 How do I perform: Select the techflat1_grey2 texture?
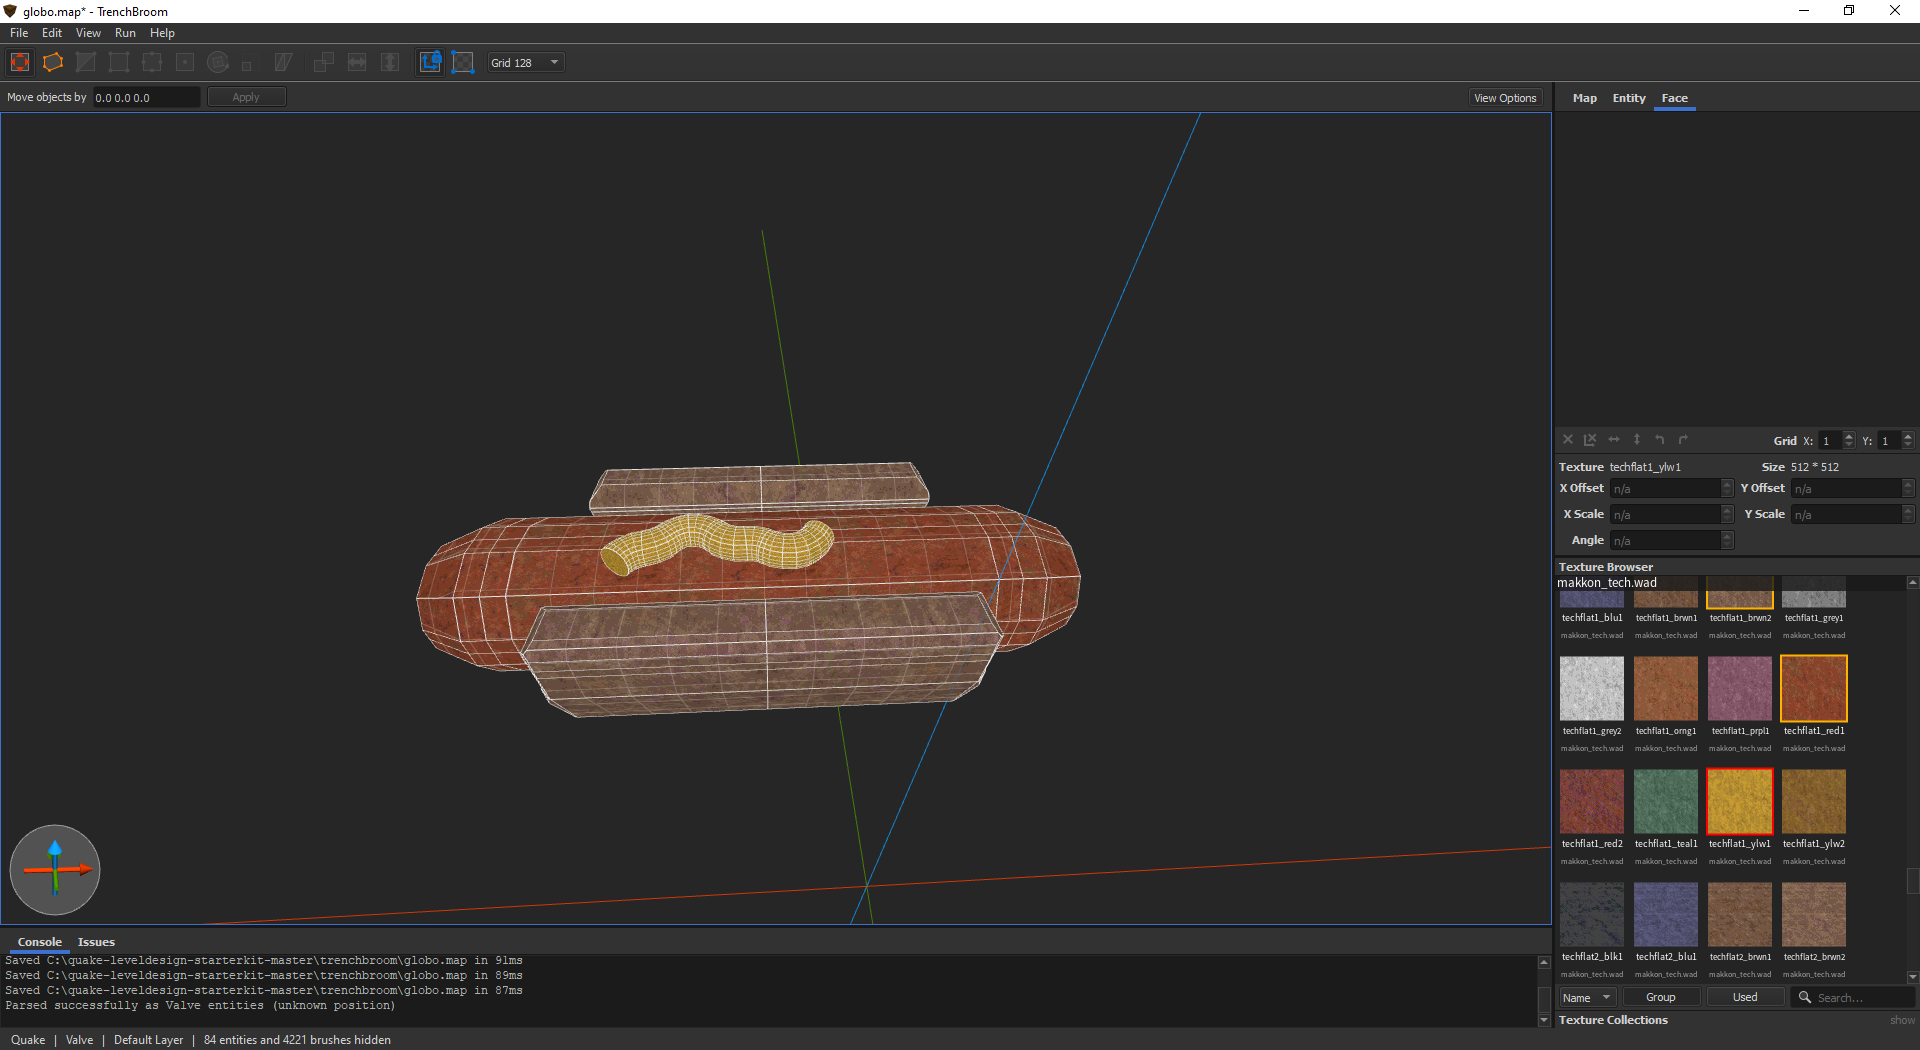click(1592, 688)
